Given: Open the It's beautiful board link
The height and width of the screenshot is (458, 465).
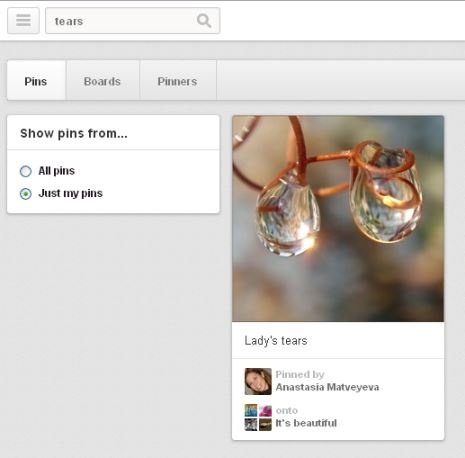Looking at the screenshot, I should tap(306, 423).
